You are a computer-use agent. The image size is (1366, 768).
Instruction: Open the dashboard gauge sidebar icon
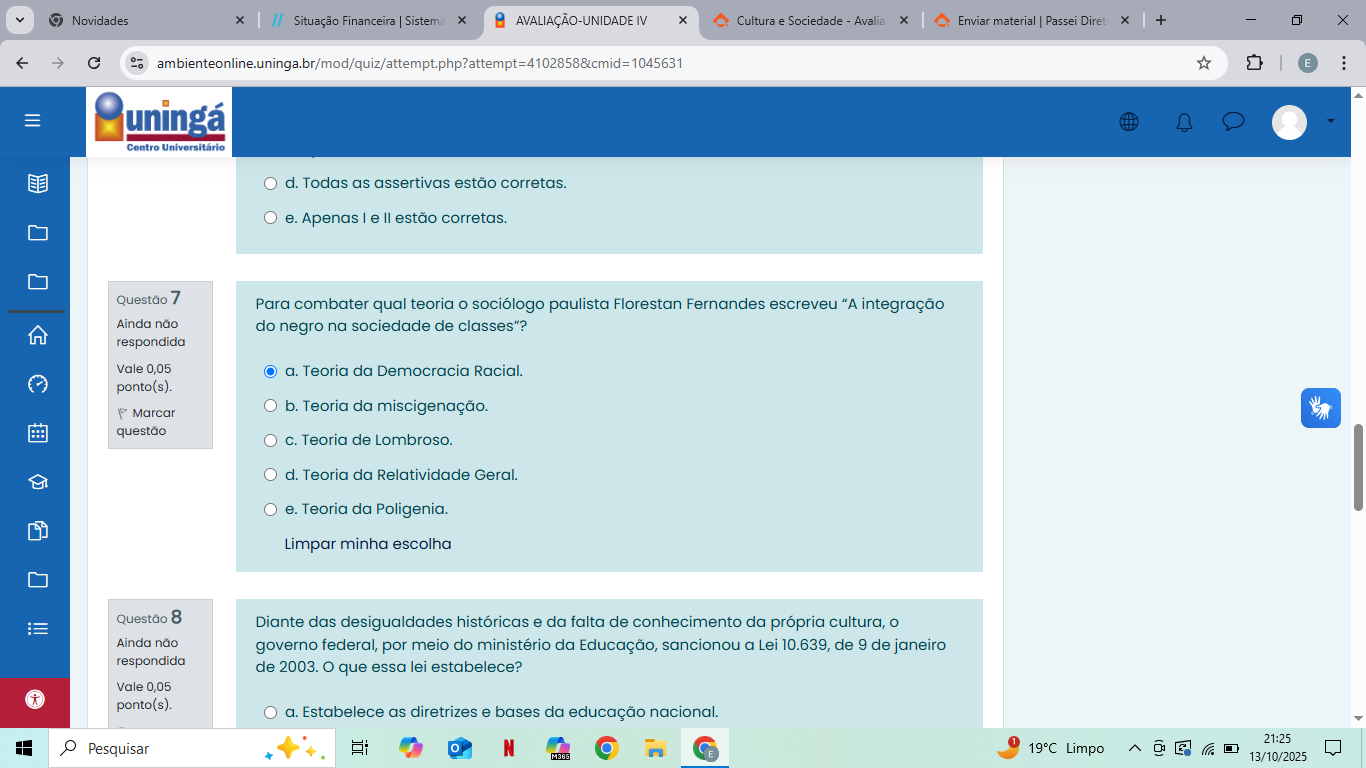[38, 384]
